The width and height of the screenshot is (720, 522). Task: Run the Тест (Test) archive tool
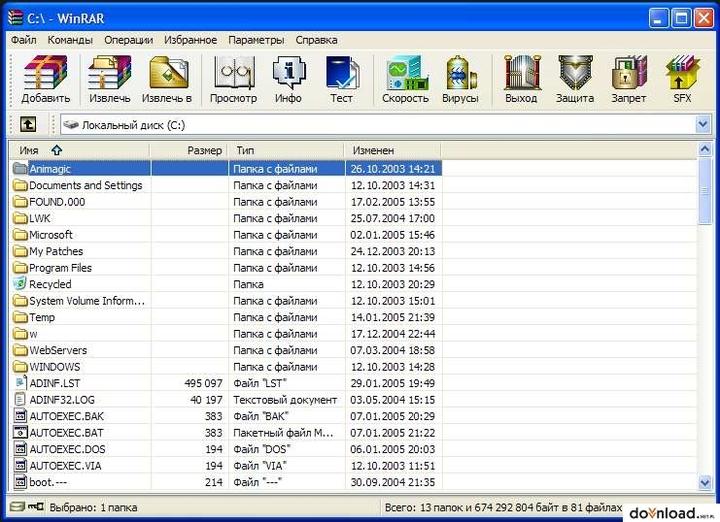[x=341, y=78]
